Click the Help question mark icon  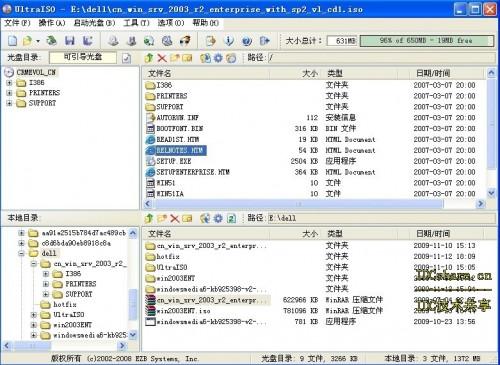click(247, 41)
